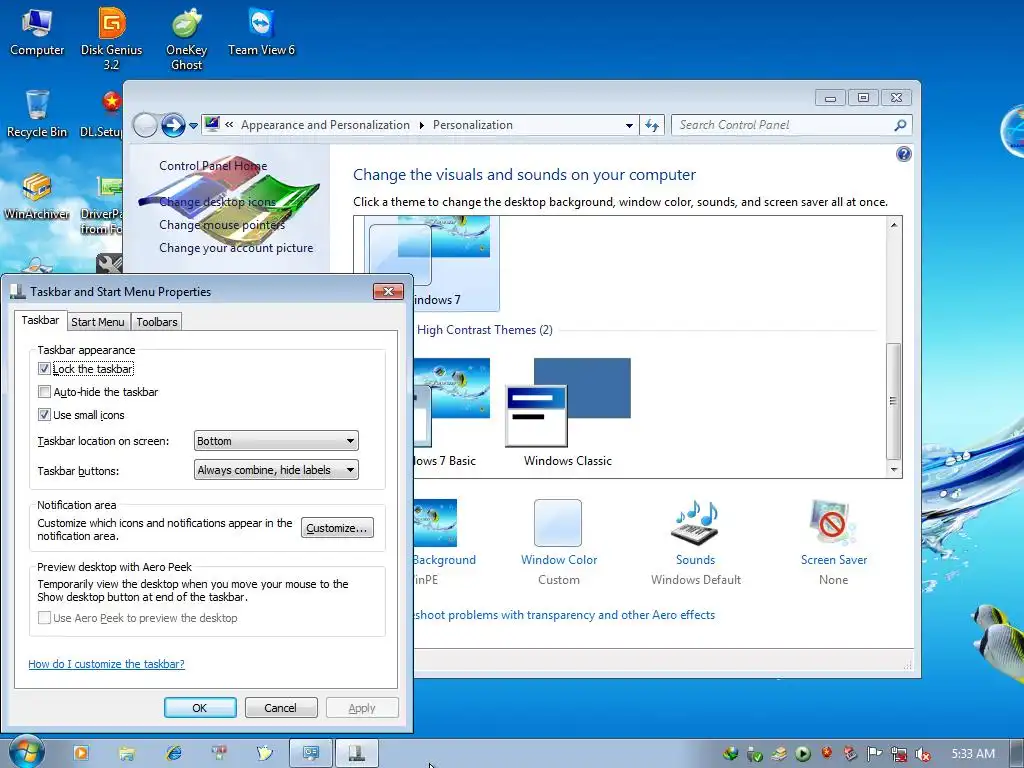Open Control Panel Home link
The image size is (1024, 768).
click(213, 166)
